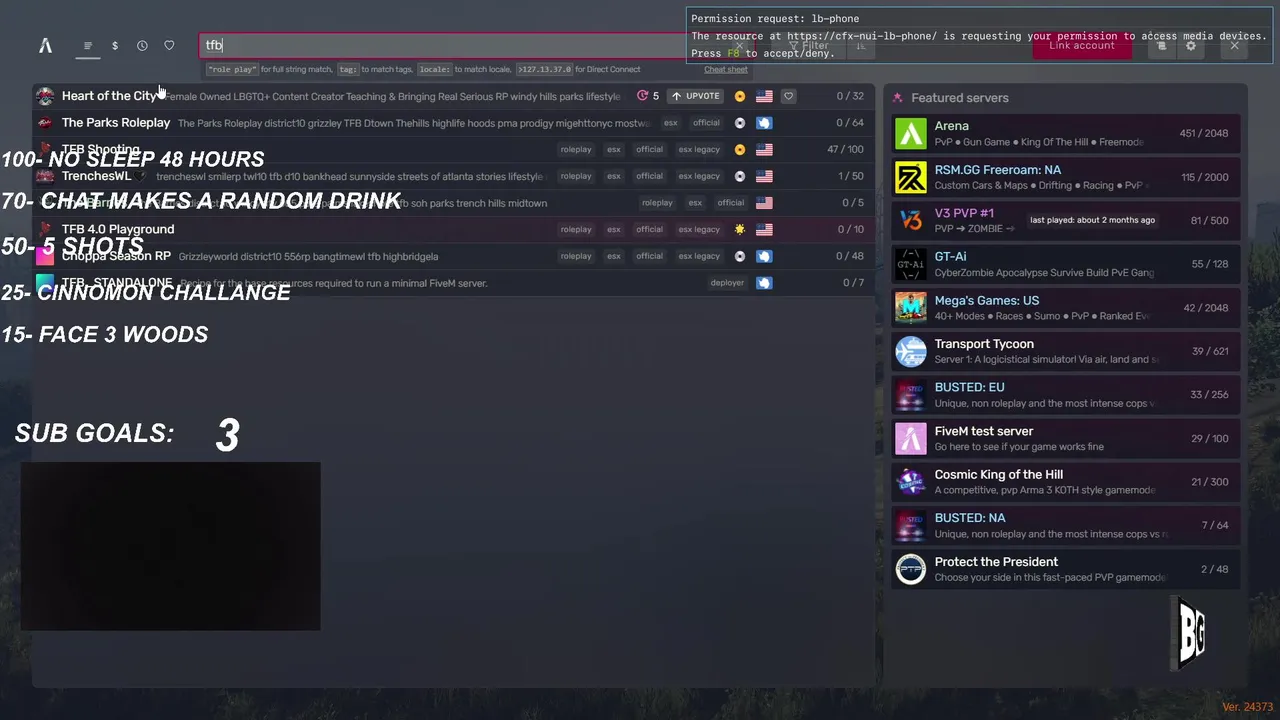
Task: Favorite Heart of the City with heart toggle
Action: click(x=788, y=96)
